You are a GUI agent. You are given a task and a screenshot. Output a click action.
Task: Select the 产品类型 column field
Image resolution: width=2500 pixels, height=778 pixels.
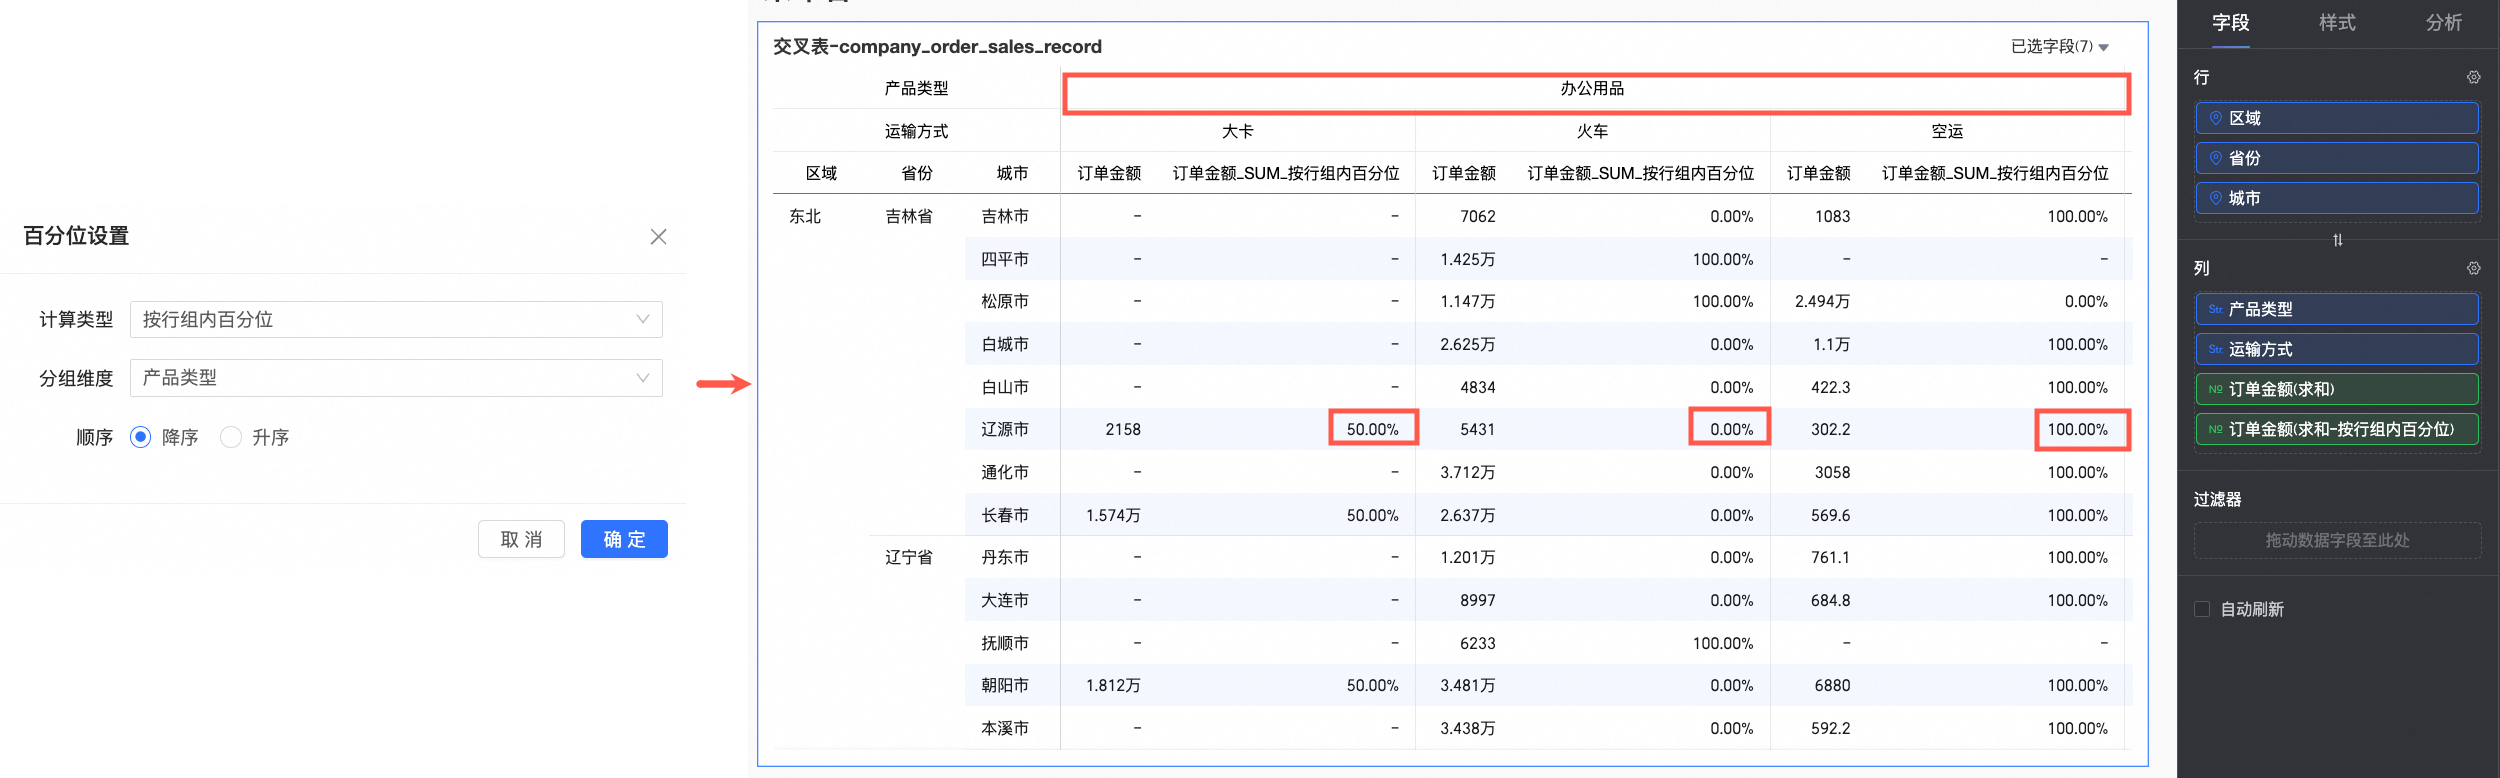point(2337,309)
